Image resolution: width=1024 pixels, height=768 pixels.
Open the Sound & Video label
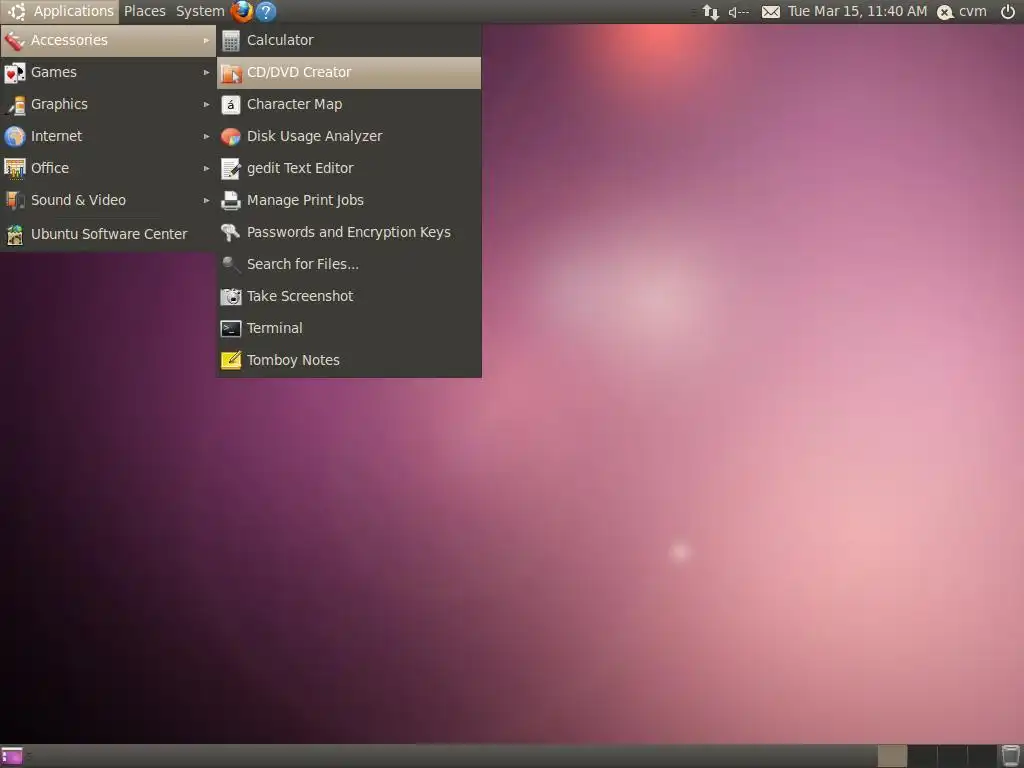[x=78, y=200]
